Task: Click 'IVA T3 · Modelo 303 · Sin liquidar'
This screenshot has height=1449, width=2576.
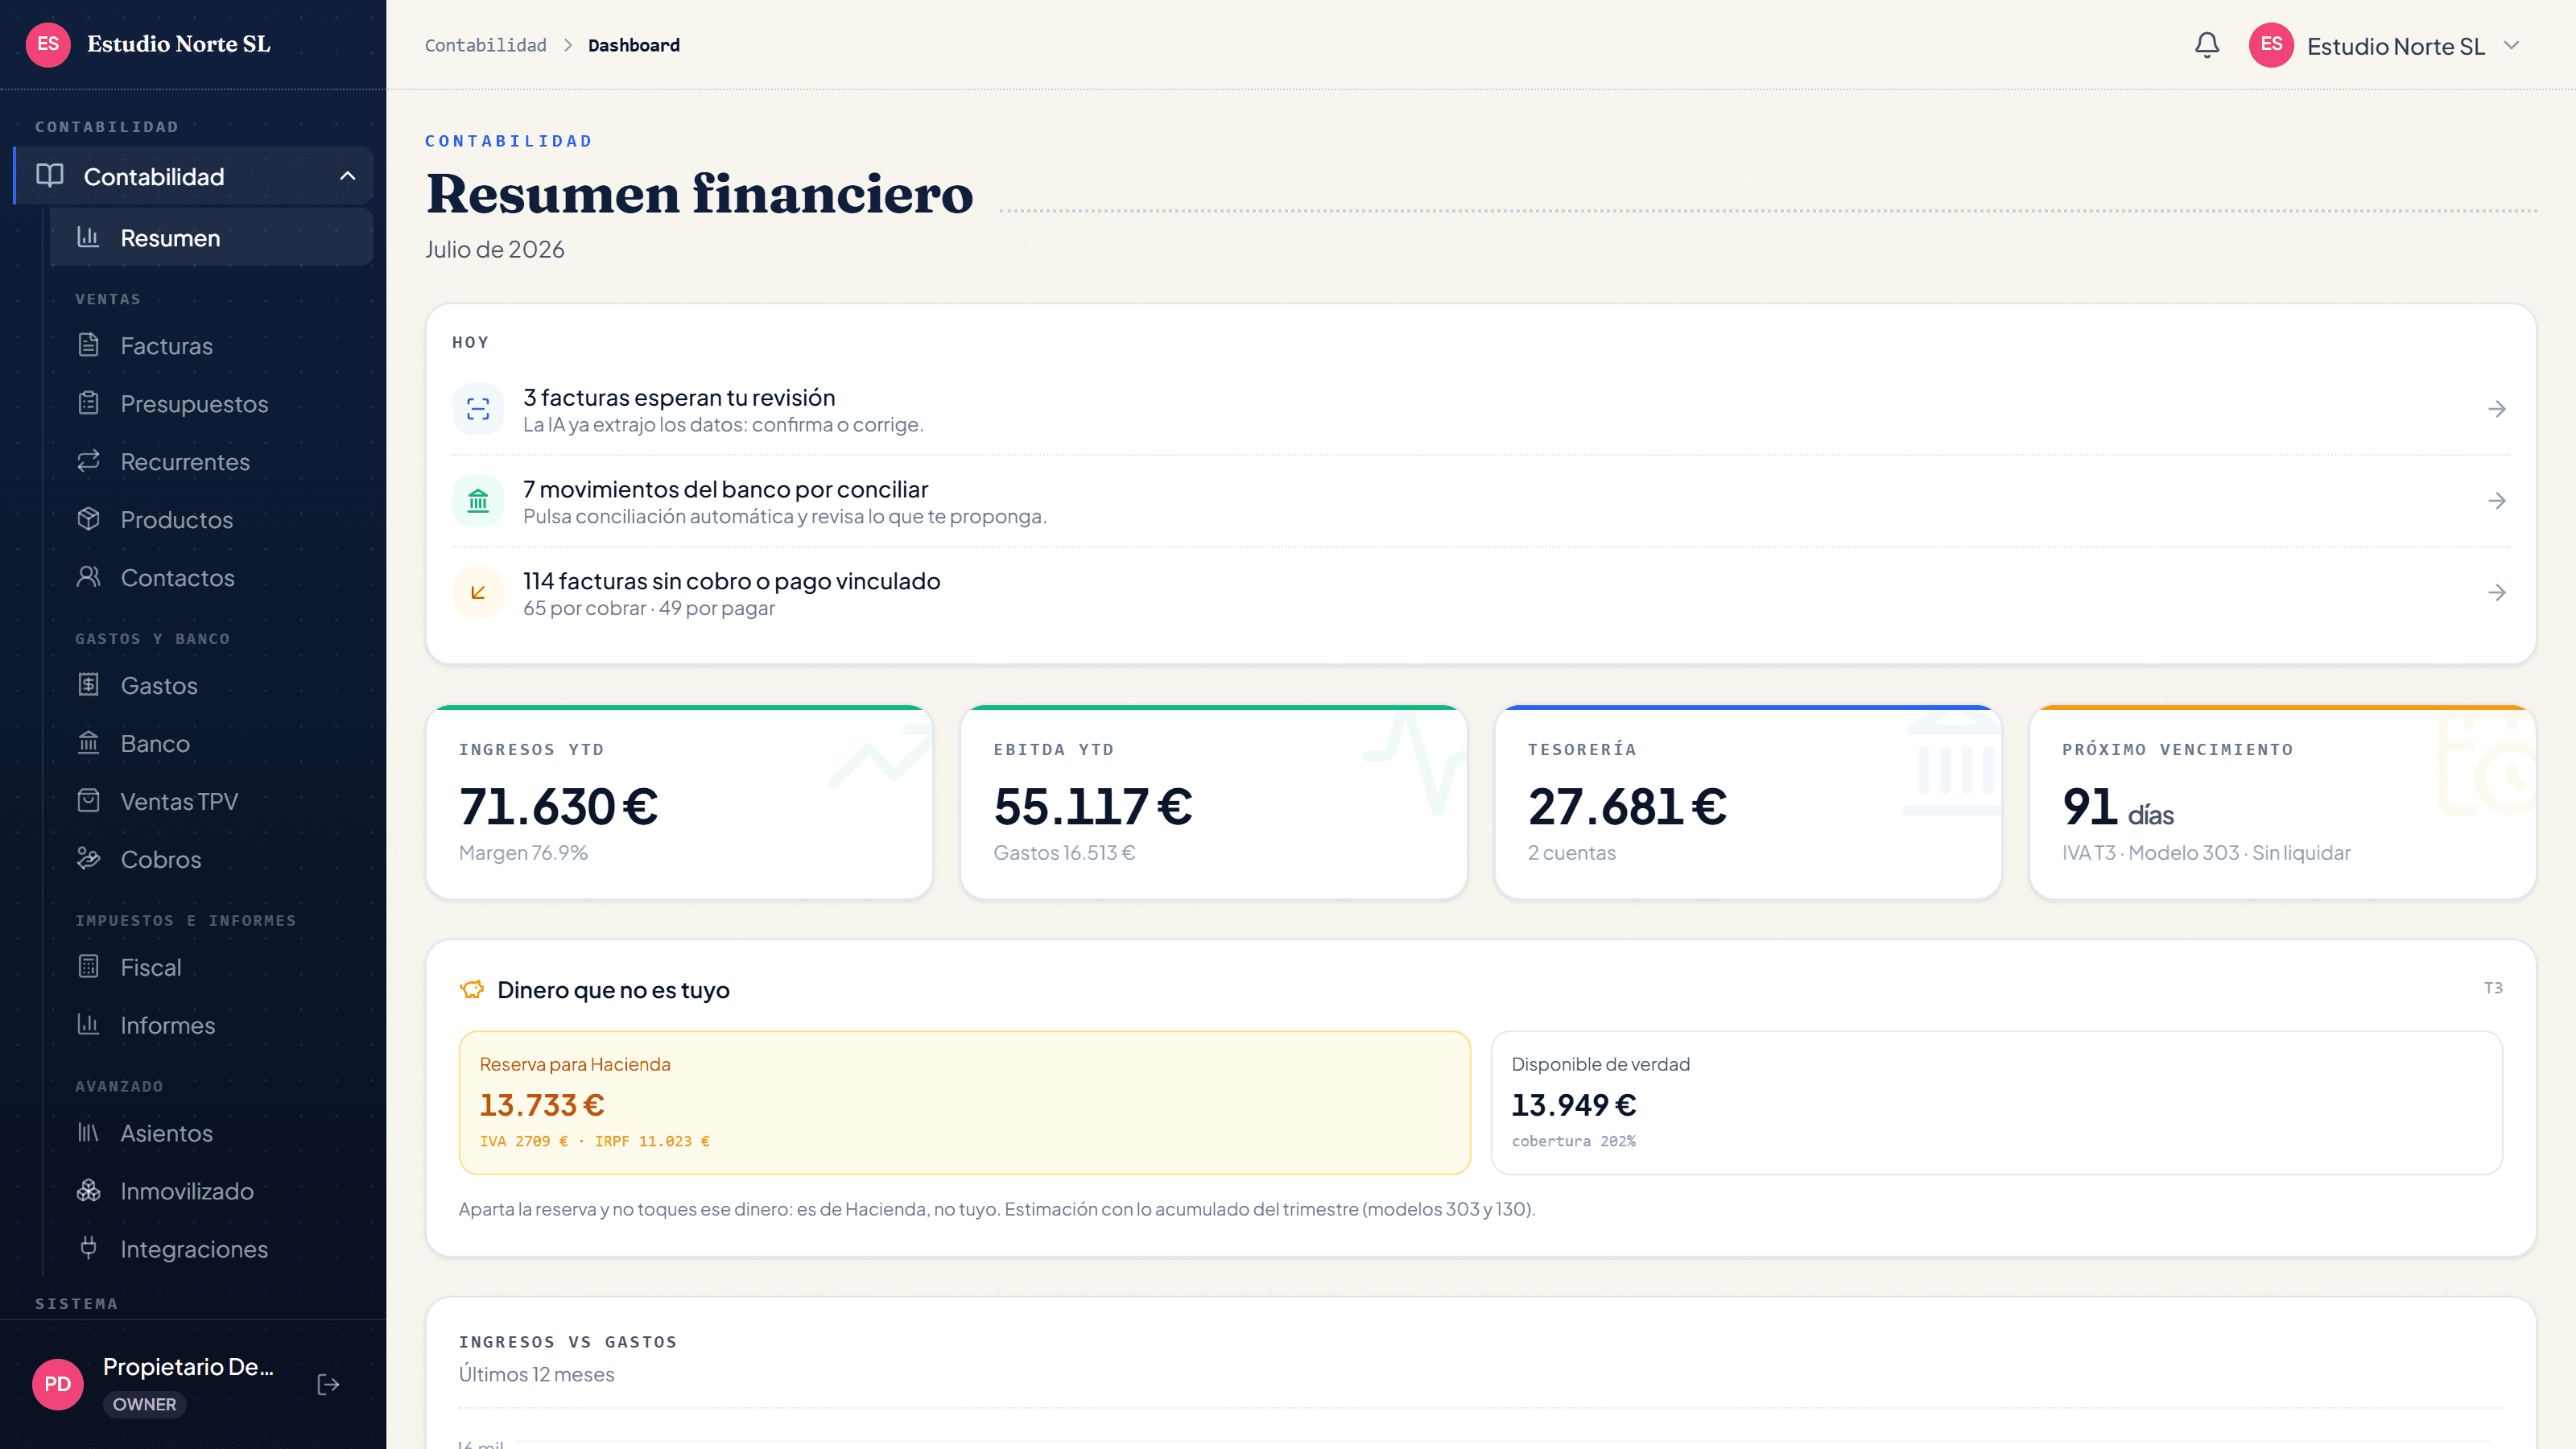Action: click(x=2206, y=853)
